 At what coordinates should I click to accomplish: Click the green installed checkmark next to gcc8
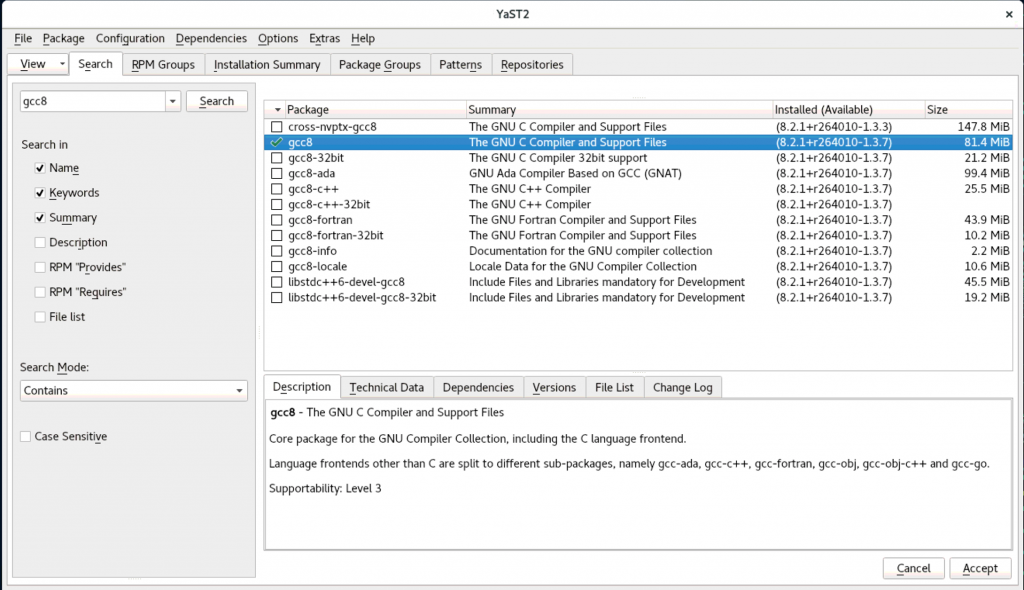pos(277,143)
